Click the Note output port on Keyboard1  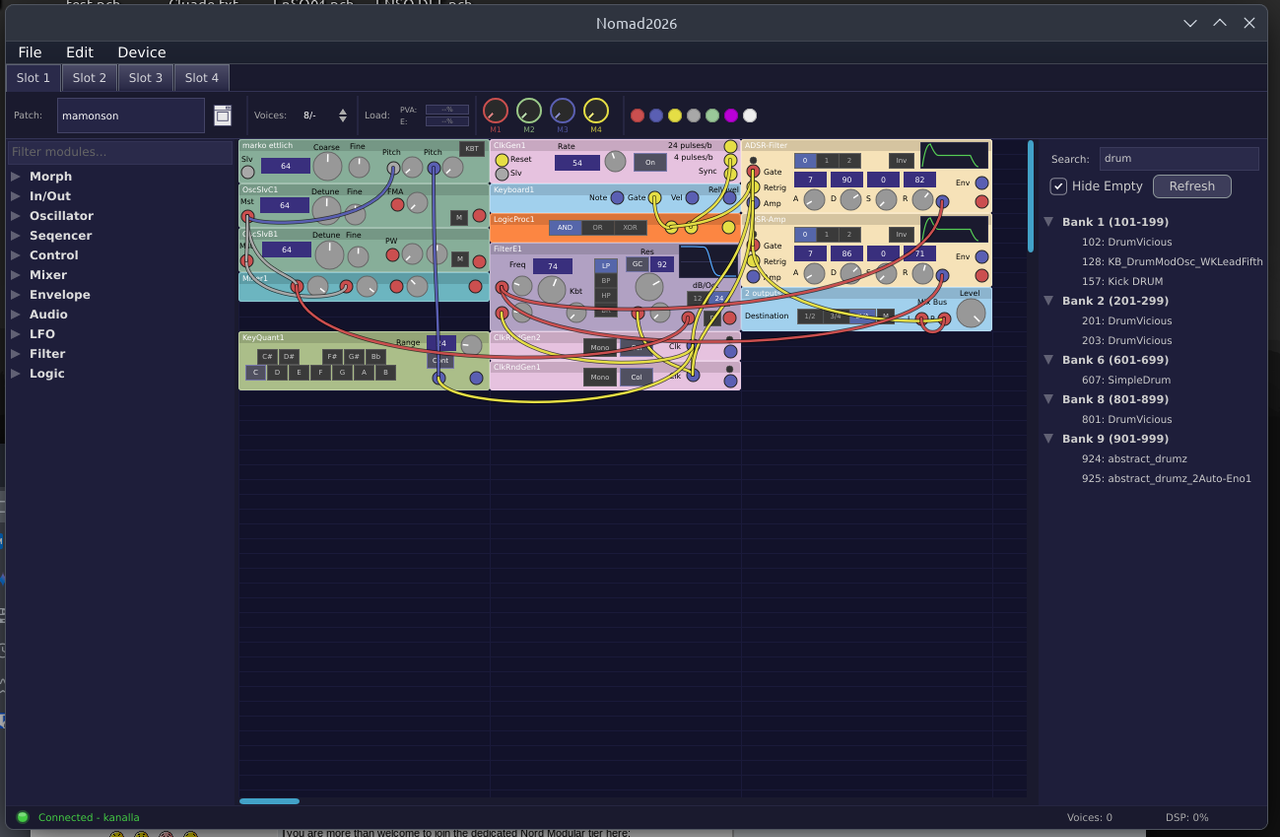[617, 198]
